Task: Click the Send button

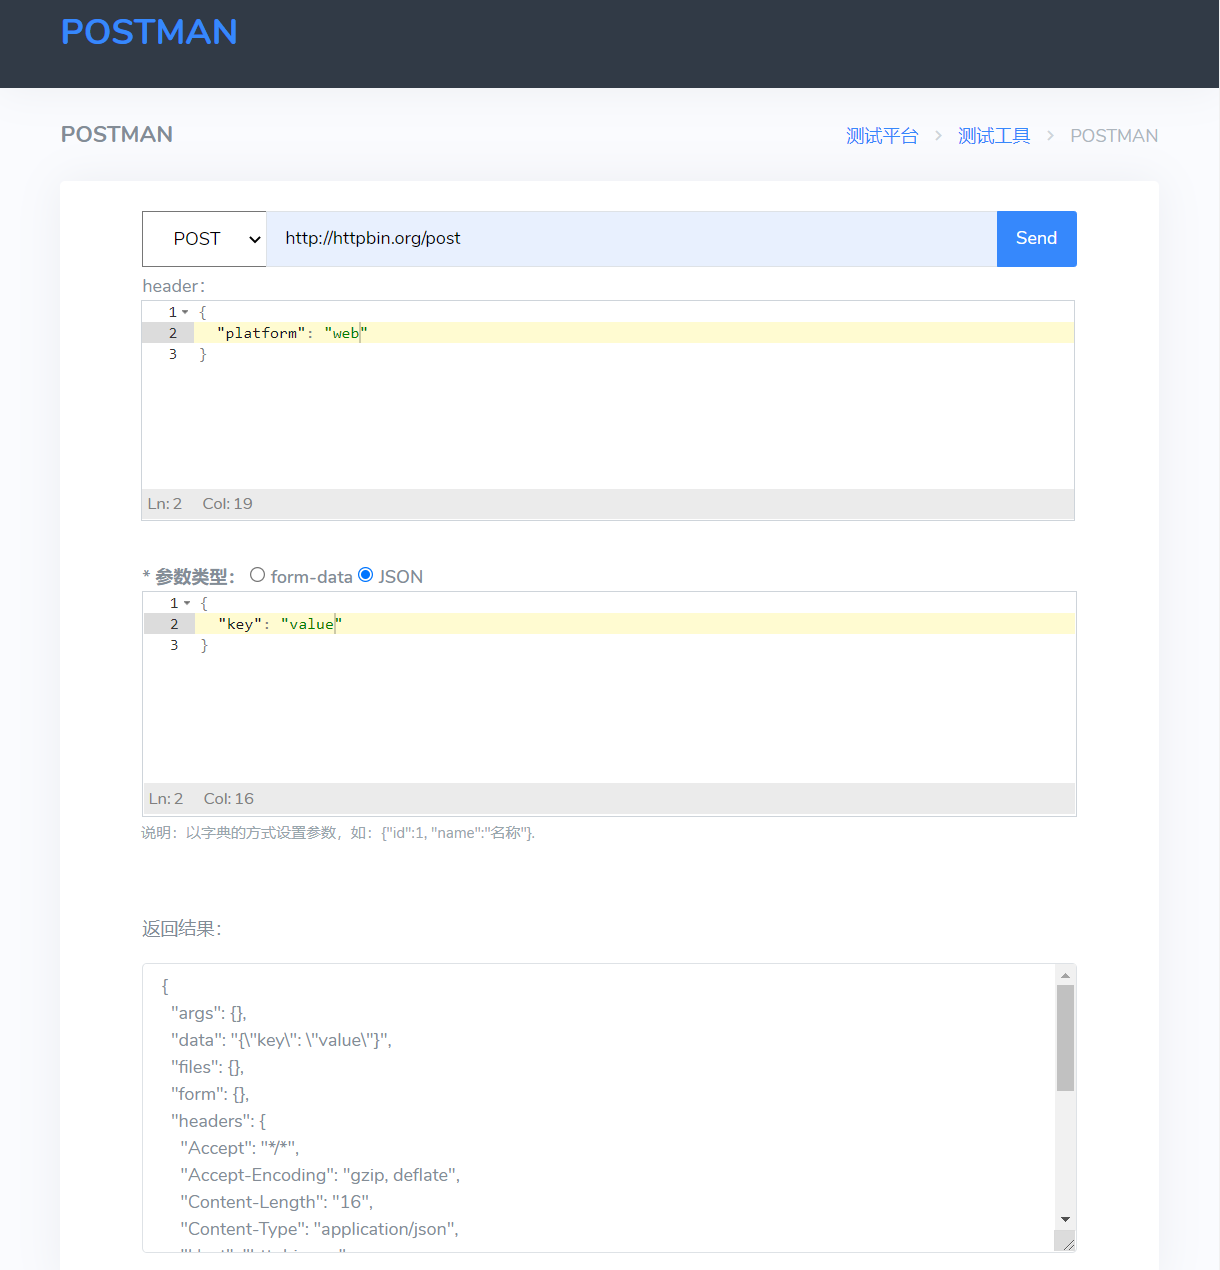Action: pos(1037,239)
